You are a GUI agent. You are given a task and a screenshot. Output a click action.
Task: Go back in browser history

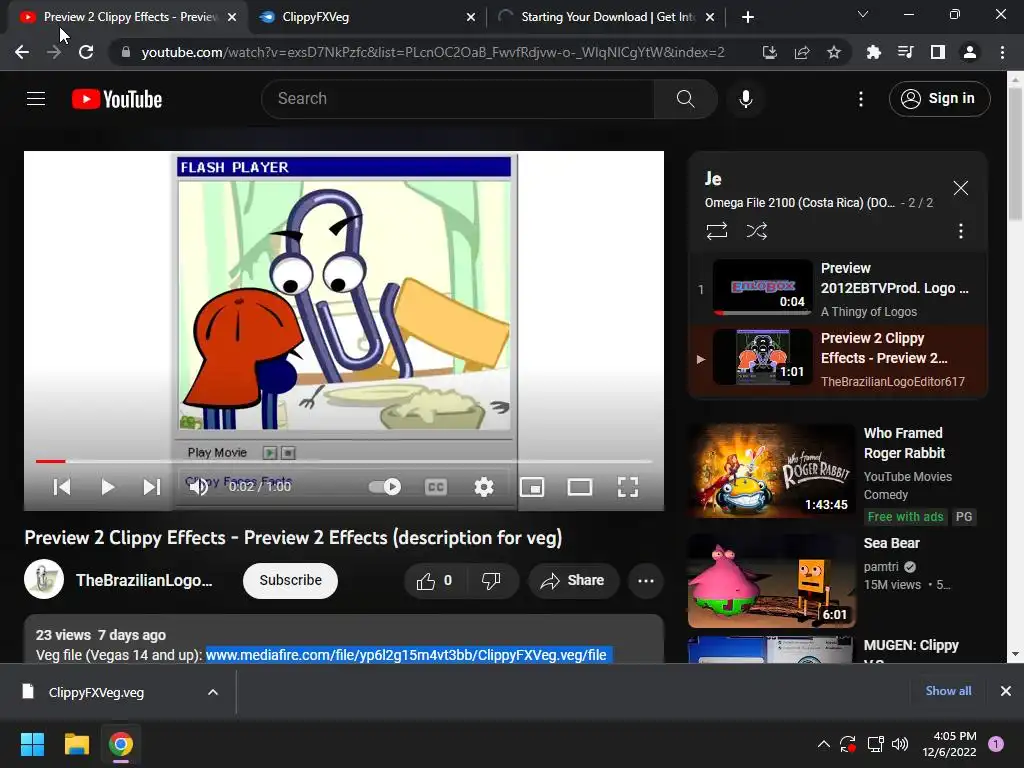(x=22, y=52)
